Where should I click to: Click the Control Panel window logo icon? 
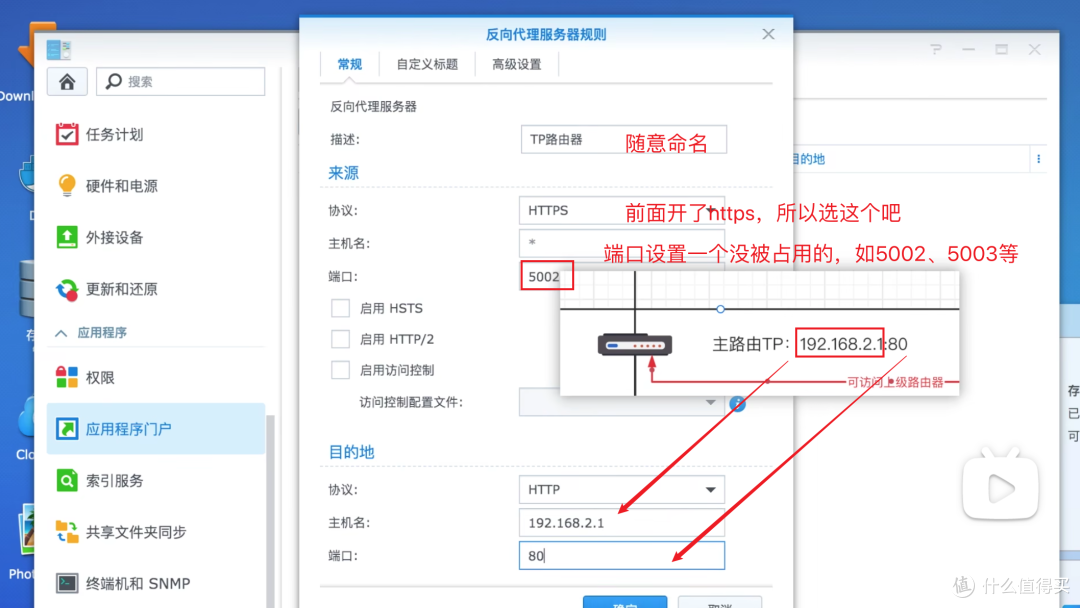click(59, 50)
